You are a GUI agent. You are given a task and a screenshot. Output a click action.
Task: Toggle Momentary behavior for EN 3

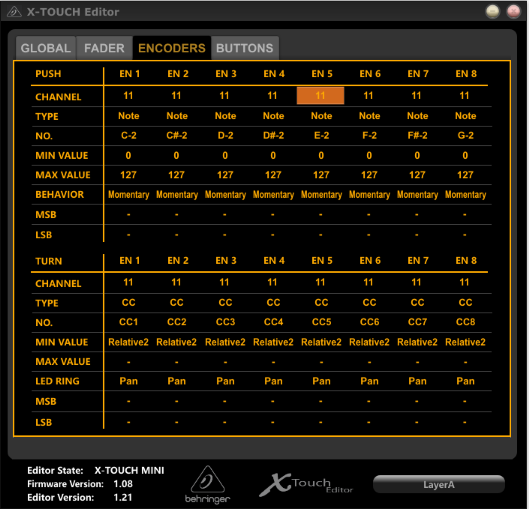coord(225,195)
